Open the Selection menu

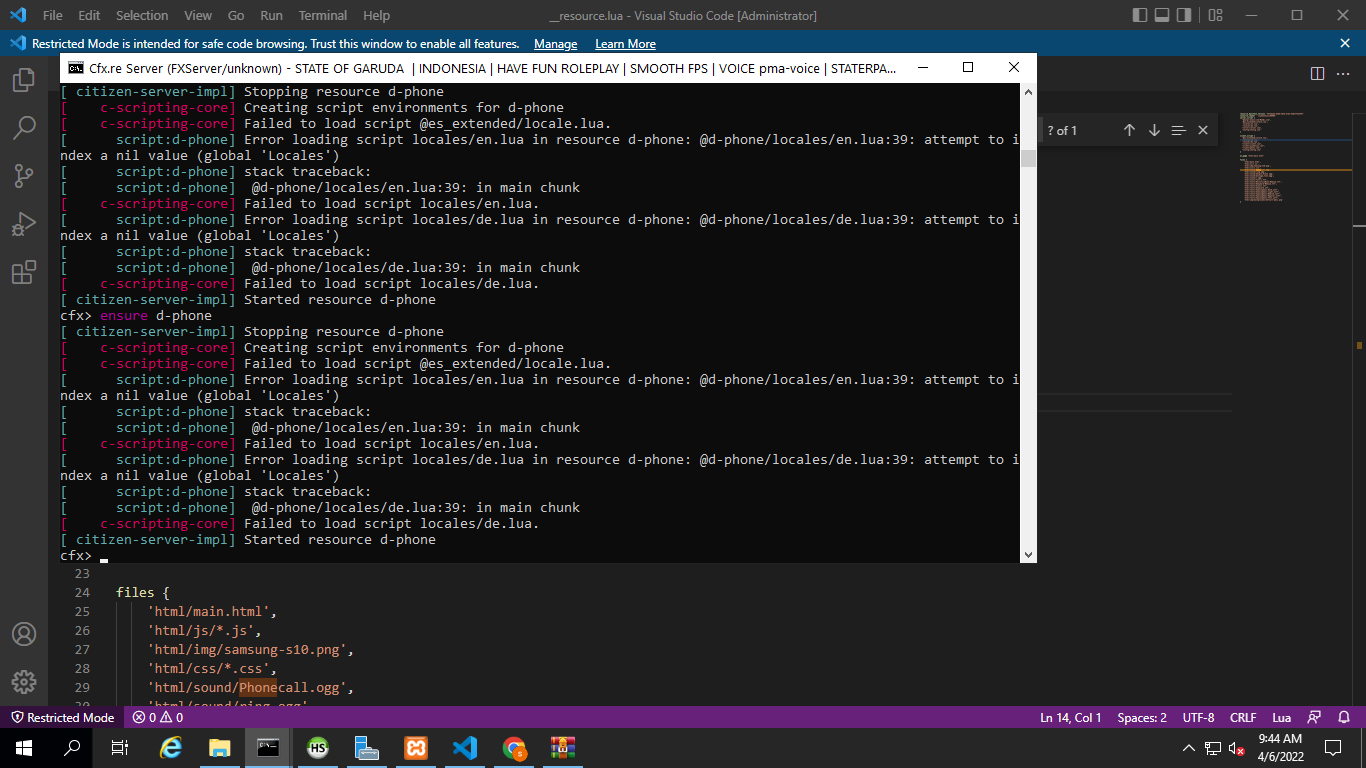tap(142, 15)
